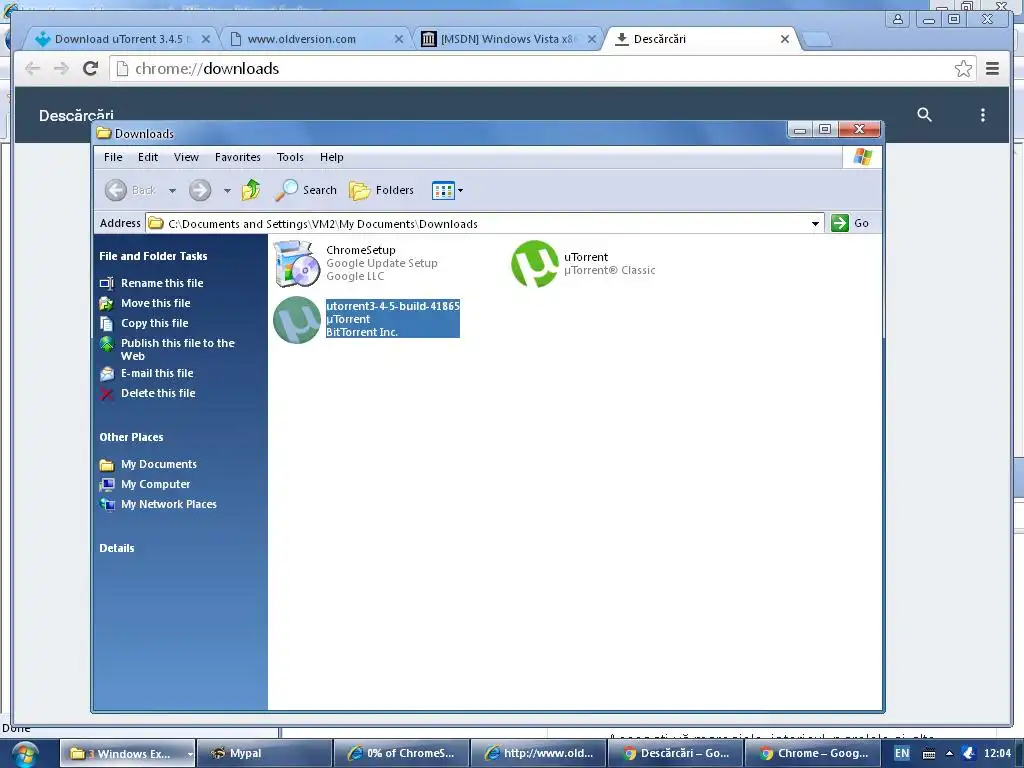This screenshot has height=768, width=1024.
Task: Click Move this file
Action: click(155, 303)
